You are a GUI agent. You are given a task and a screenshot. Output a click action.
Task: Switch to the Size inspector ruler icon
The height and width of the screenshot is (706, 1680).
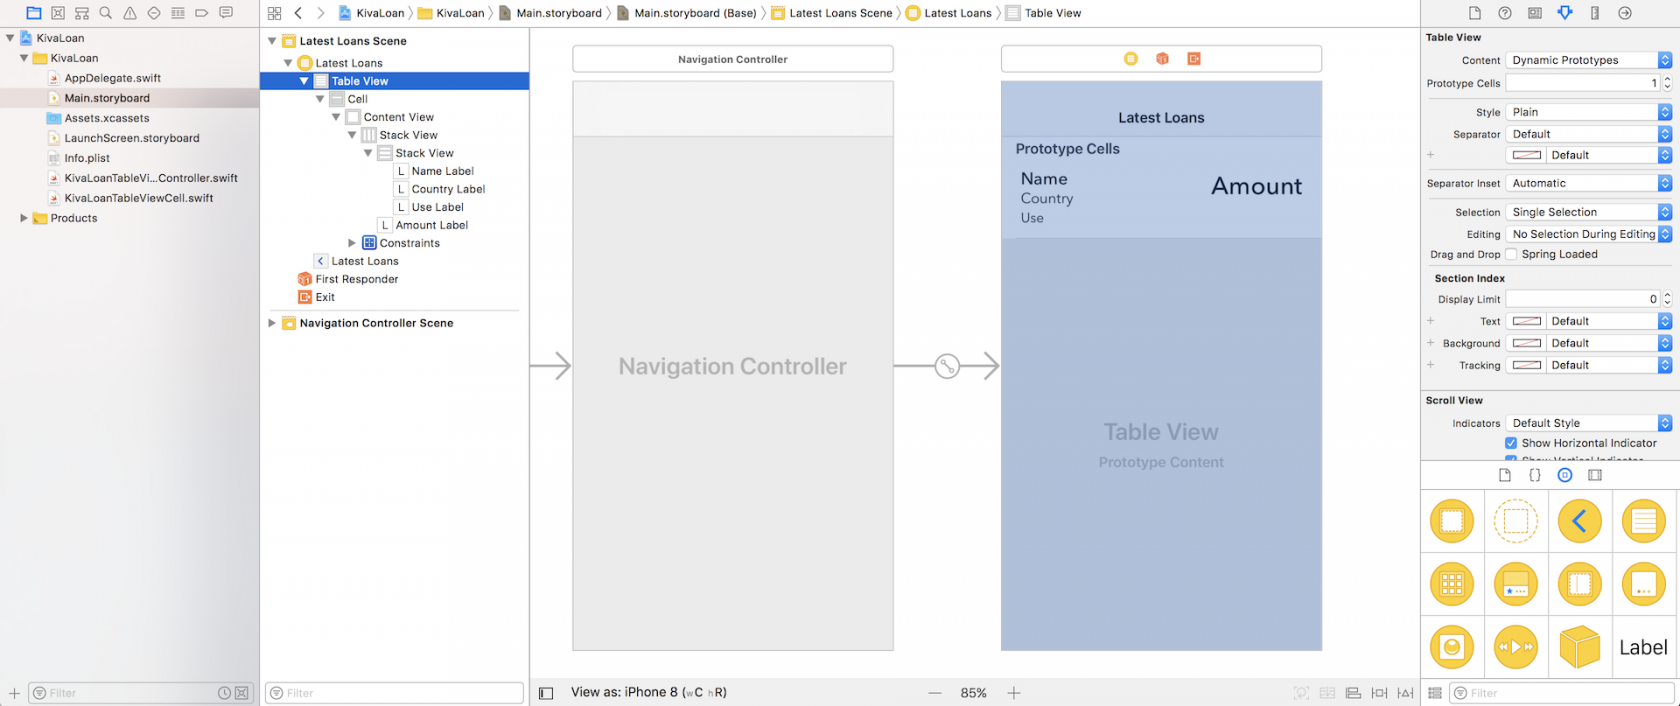1595,13
